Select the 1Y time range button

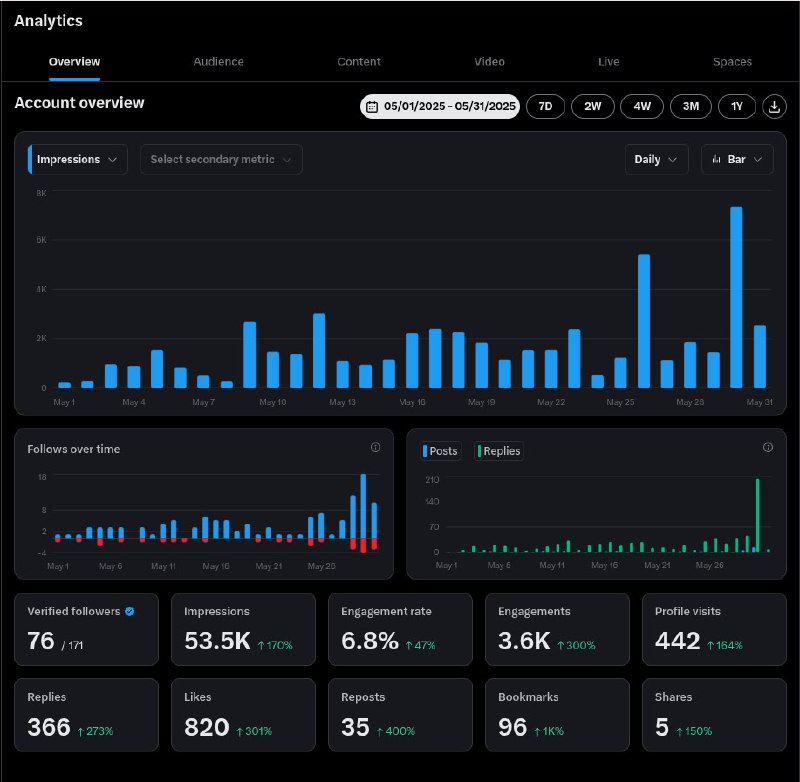(x=737, y=107)
